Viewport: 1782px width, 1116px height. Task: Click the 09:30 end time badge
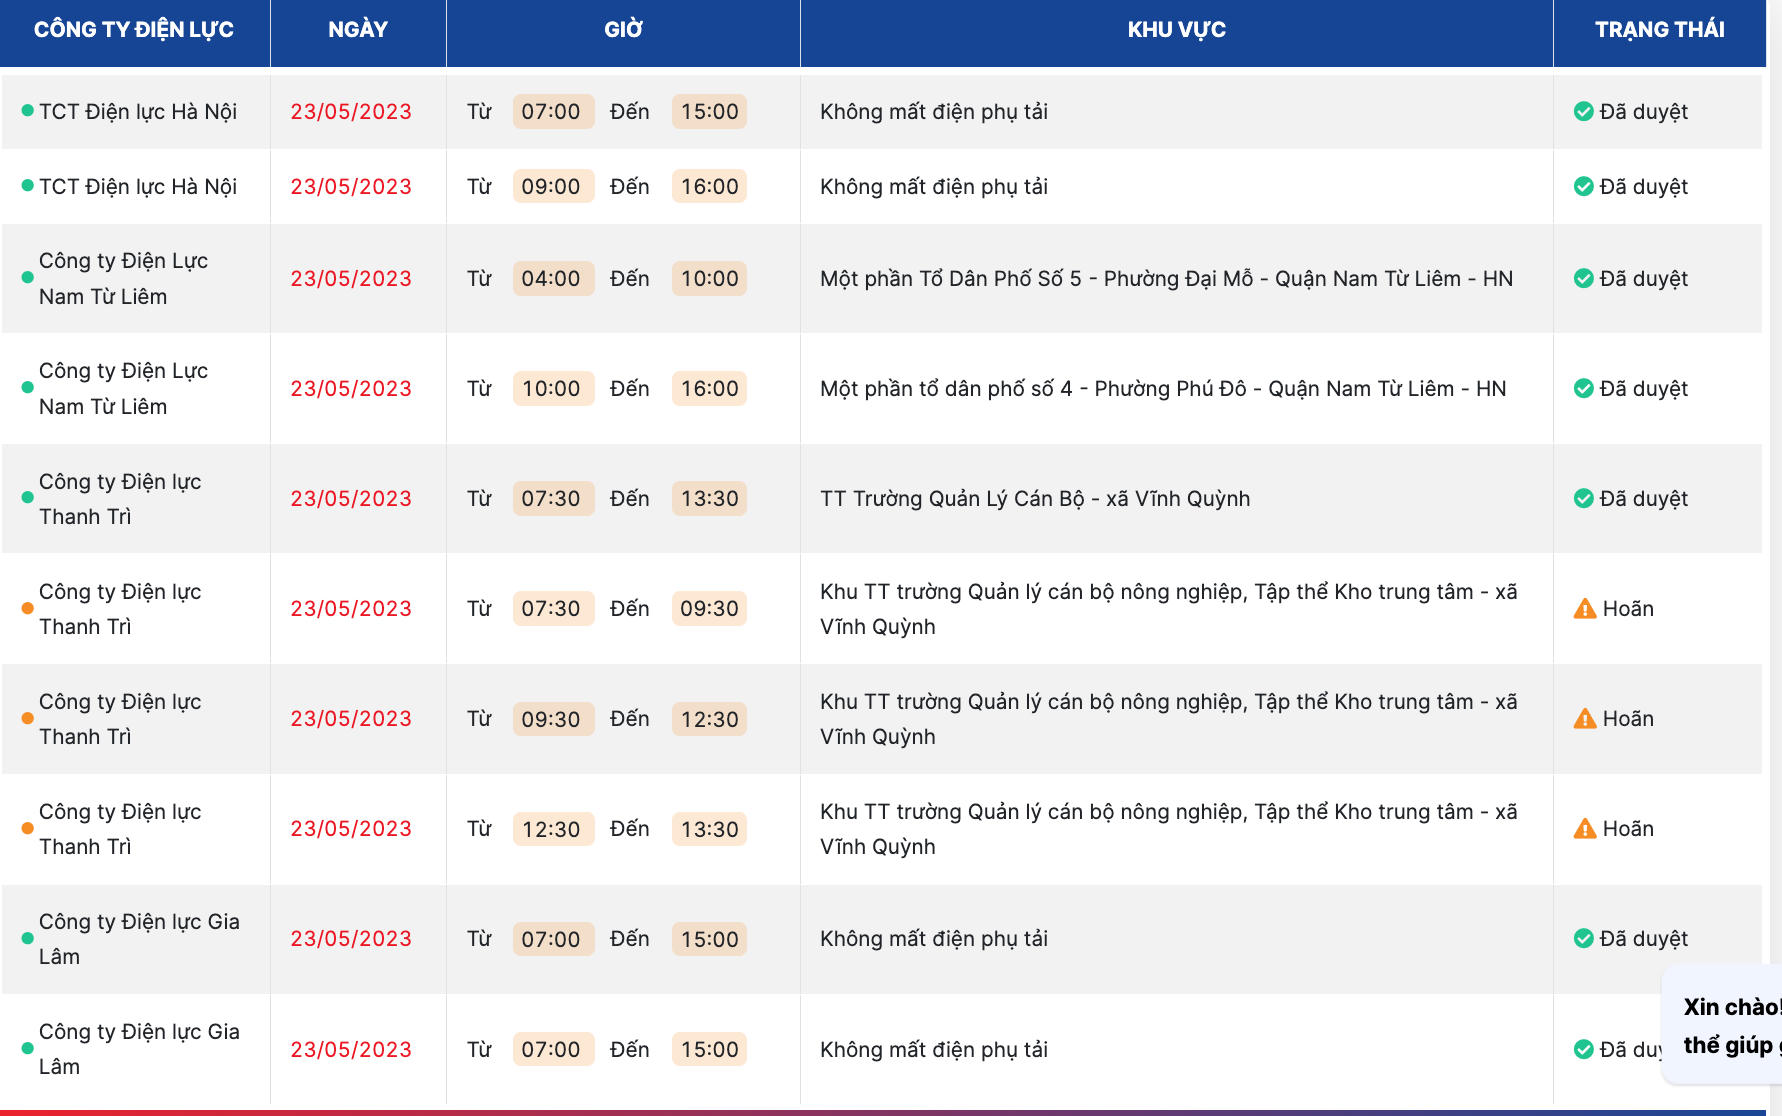click(709, 608)
